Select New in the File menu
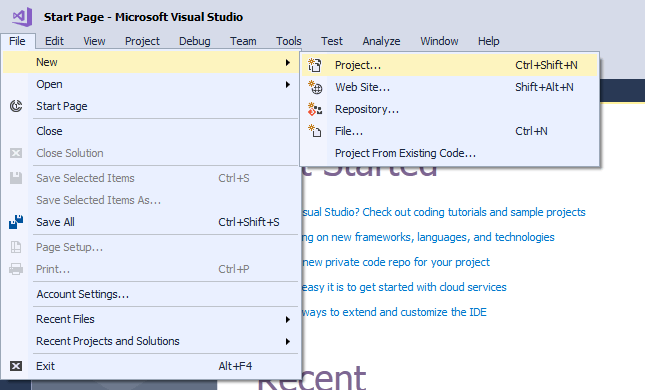Image resolution: width=645 pixels, height=390 pixels. click(x=151, y=63)
